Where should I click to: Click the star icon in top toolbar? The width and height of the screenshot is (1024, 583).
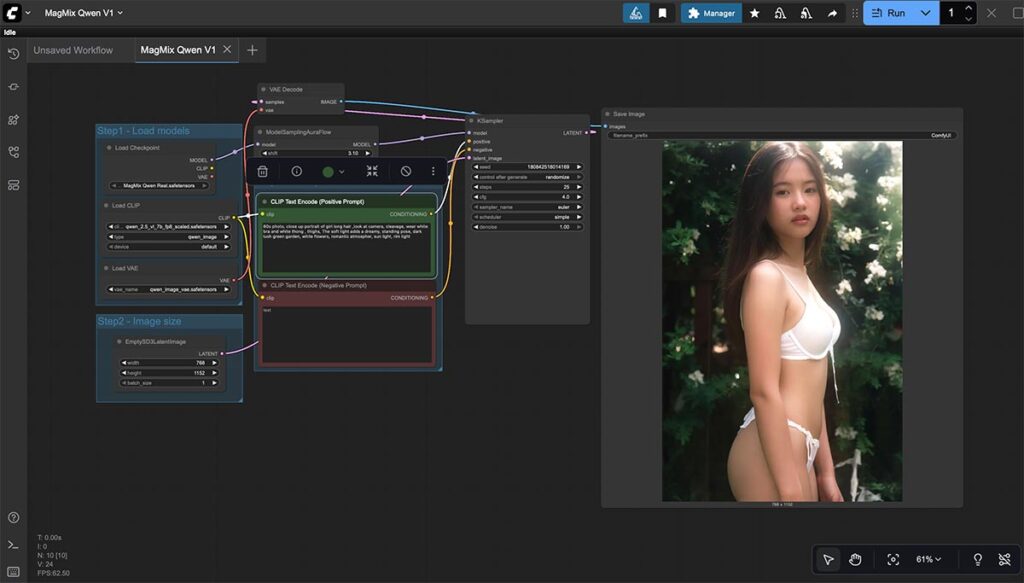pos(754,13)
